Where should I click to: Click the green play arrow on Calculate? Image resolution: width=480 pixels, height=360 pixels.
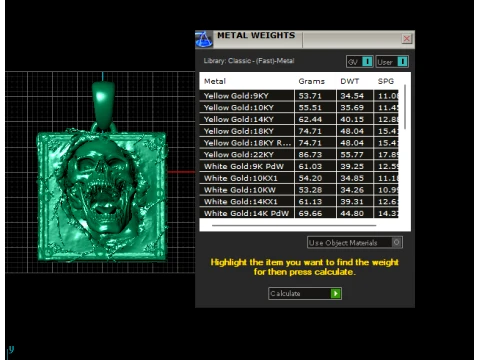pyautogui.click(x=335, y=293)
